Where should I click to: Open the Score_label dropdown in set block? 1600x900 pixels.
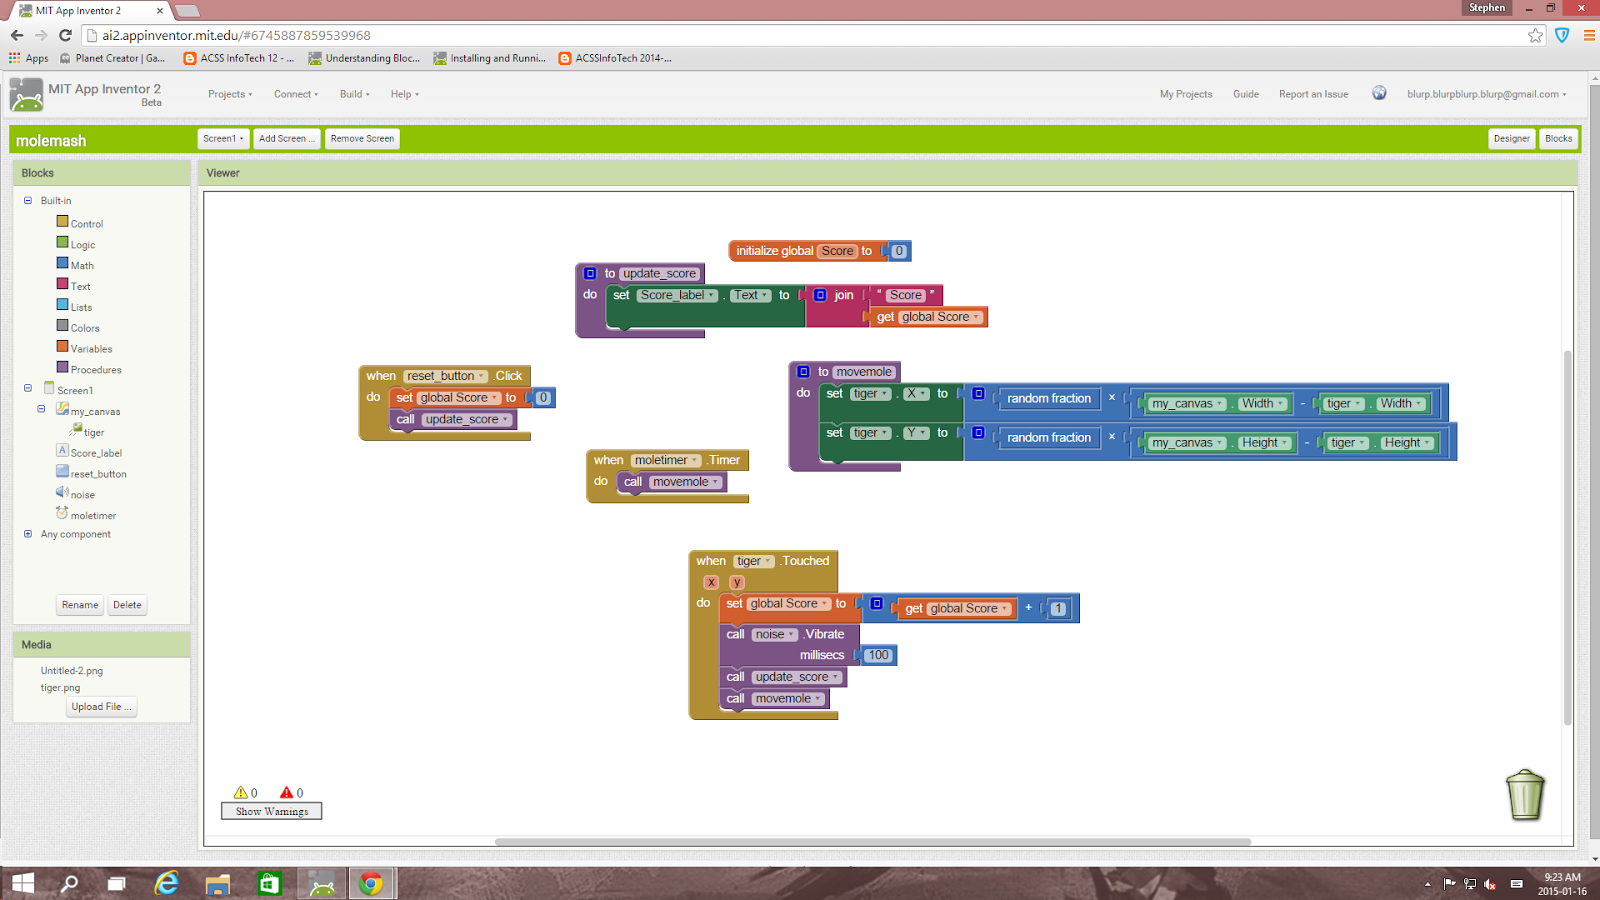click(678, 295)
